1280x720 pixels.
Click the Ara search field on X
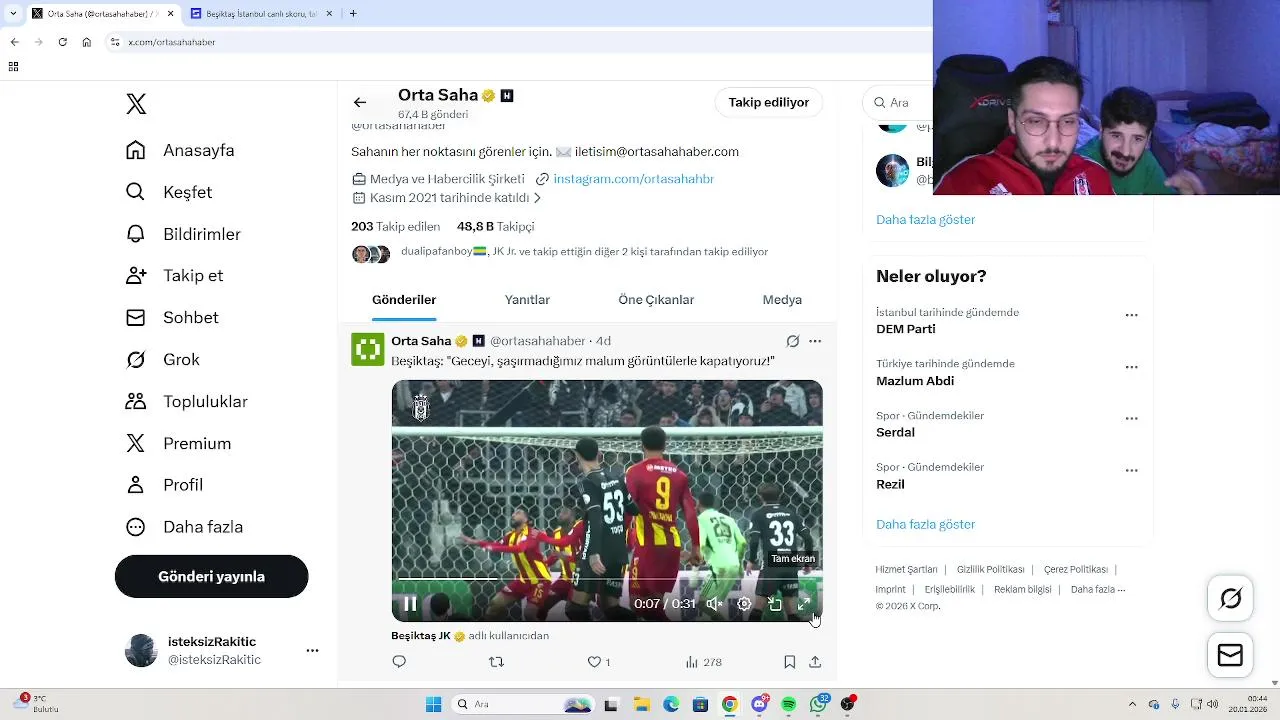(900, 102)
